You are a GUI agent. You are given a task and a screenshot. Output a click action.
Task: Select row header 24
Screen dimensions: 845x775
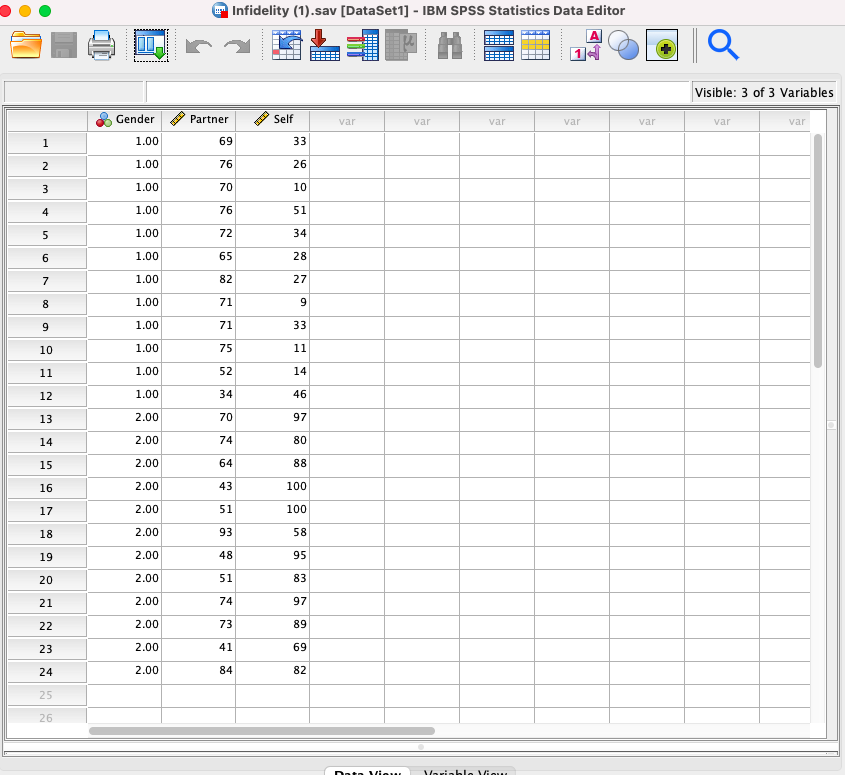47,672
